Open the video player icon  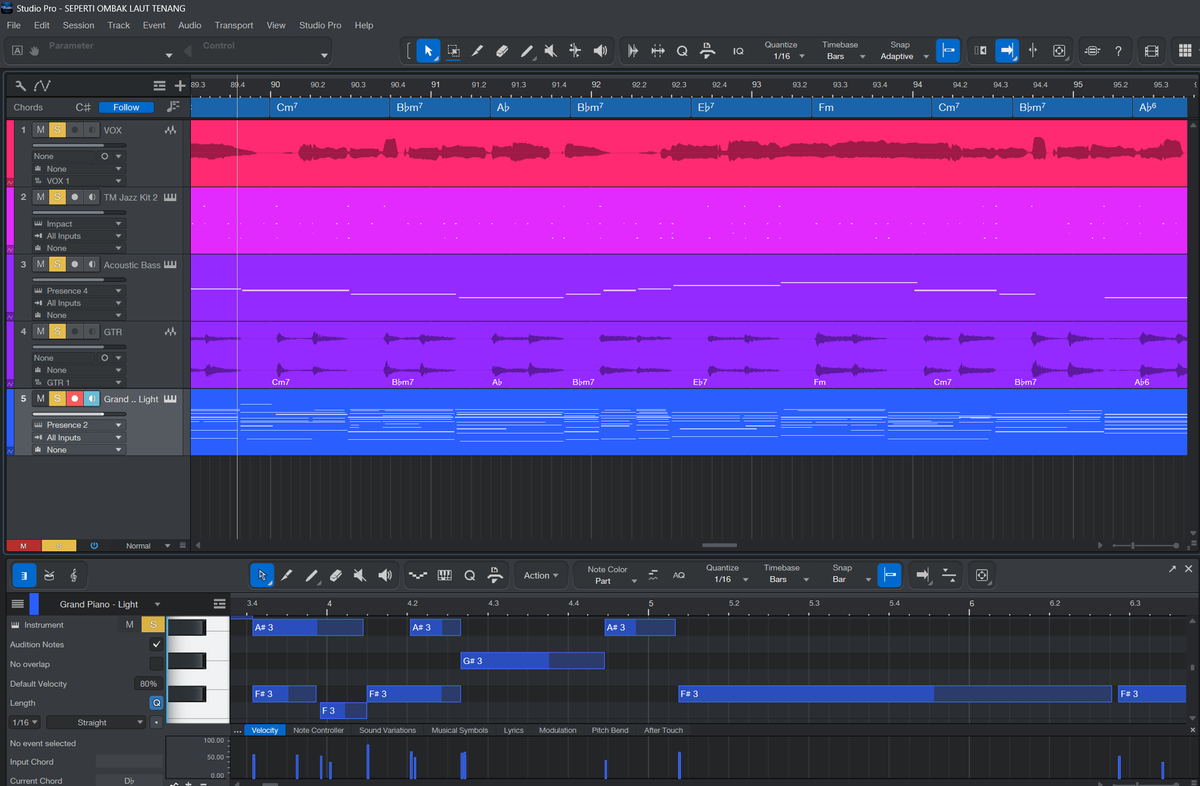coord(1152,50)
